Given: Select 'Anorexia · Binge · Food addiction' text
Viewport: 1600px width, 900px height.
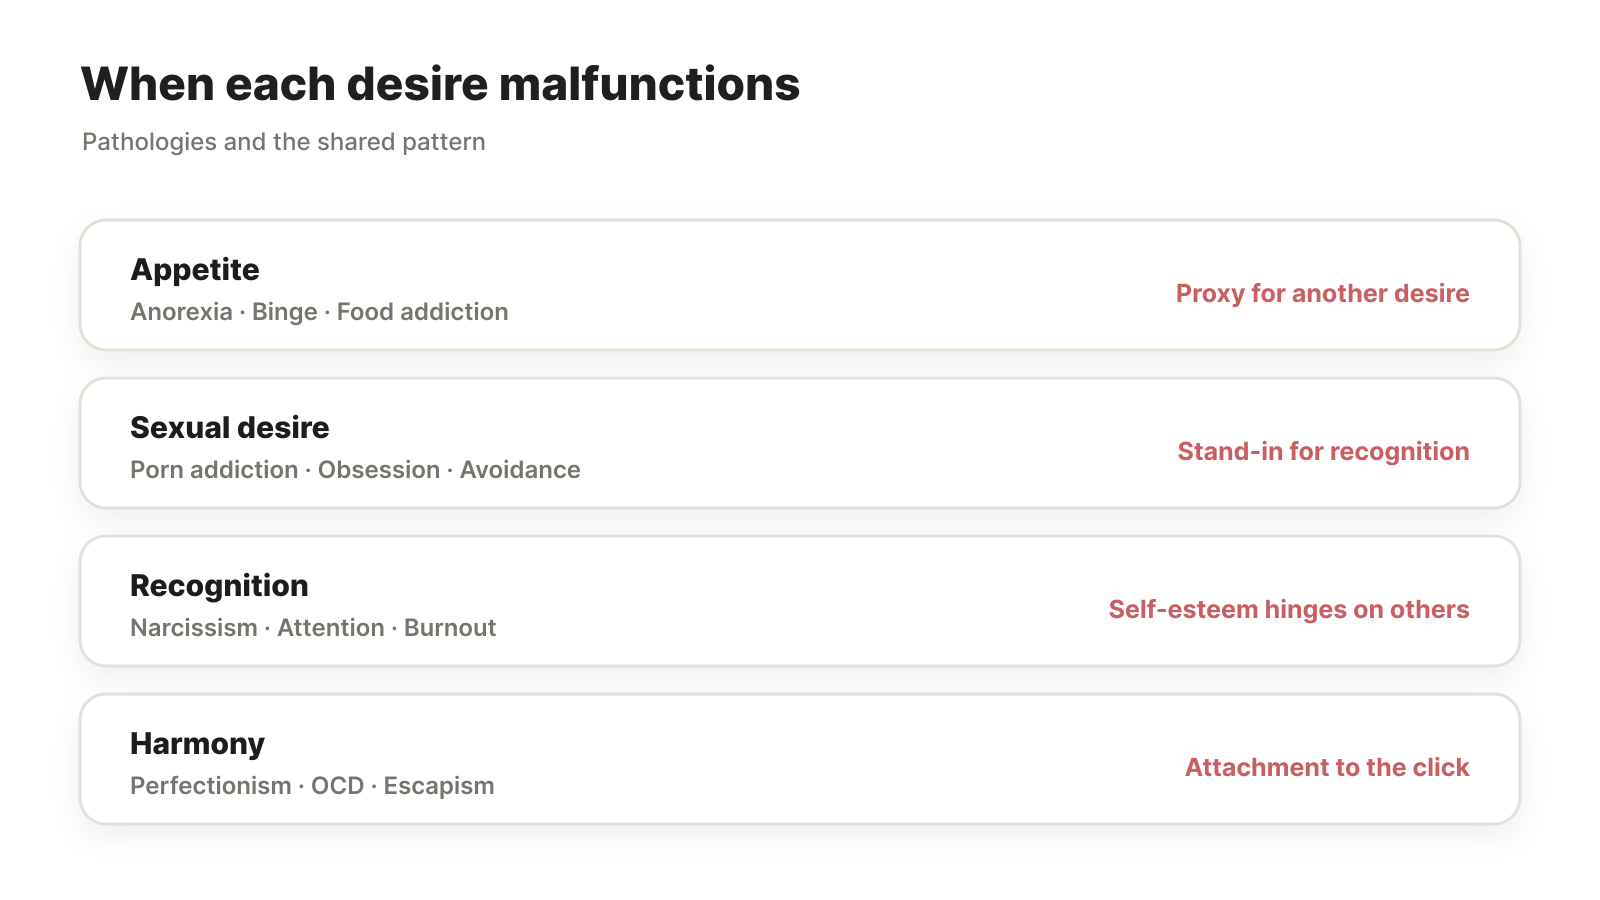Looking at the screenshot, I should 319,312.
